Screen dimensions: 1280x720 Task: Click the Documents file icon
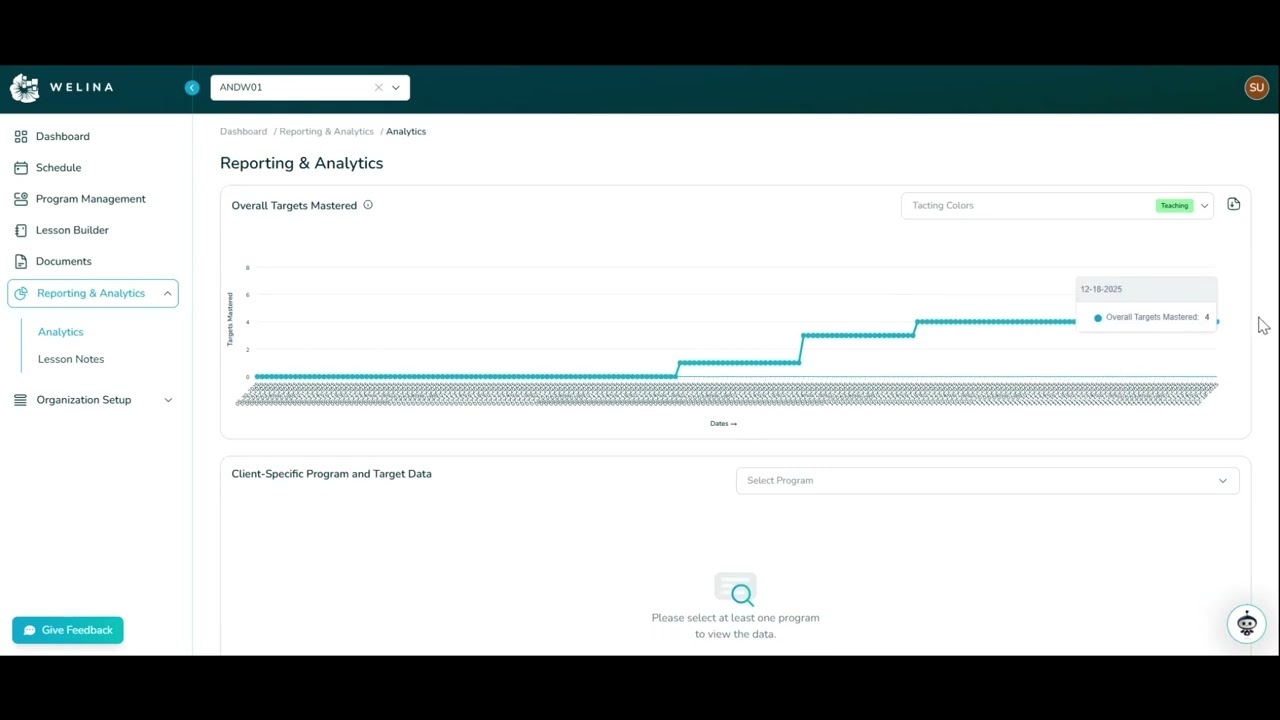[x=21, y=262]
